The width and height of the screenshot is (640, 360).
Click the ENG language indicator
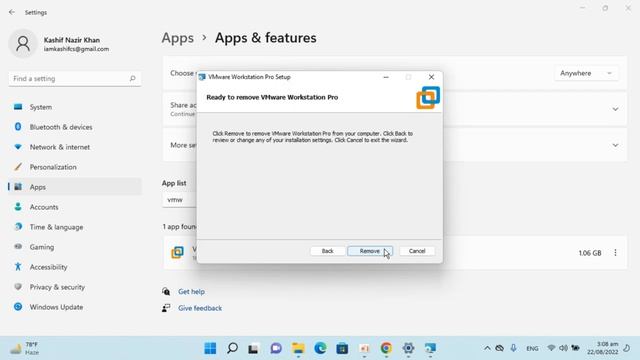click(532, 349)
